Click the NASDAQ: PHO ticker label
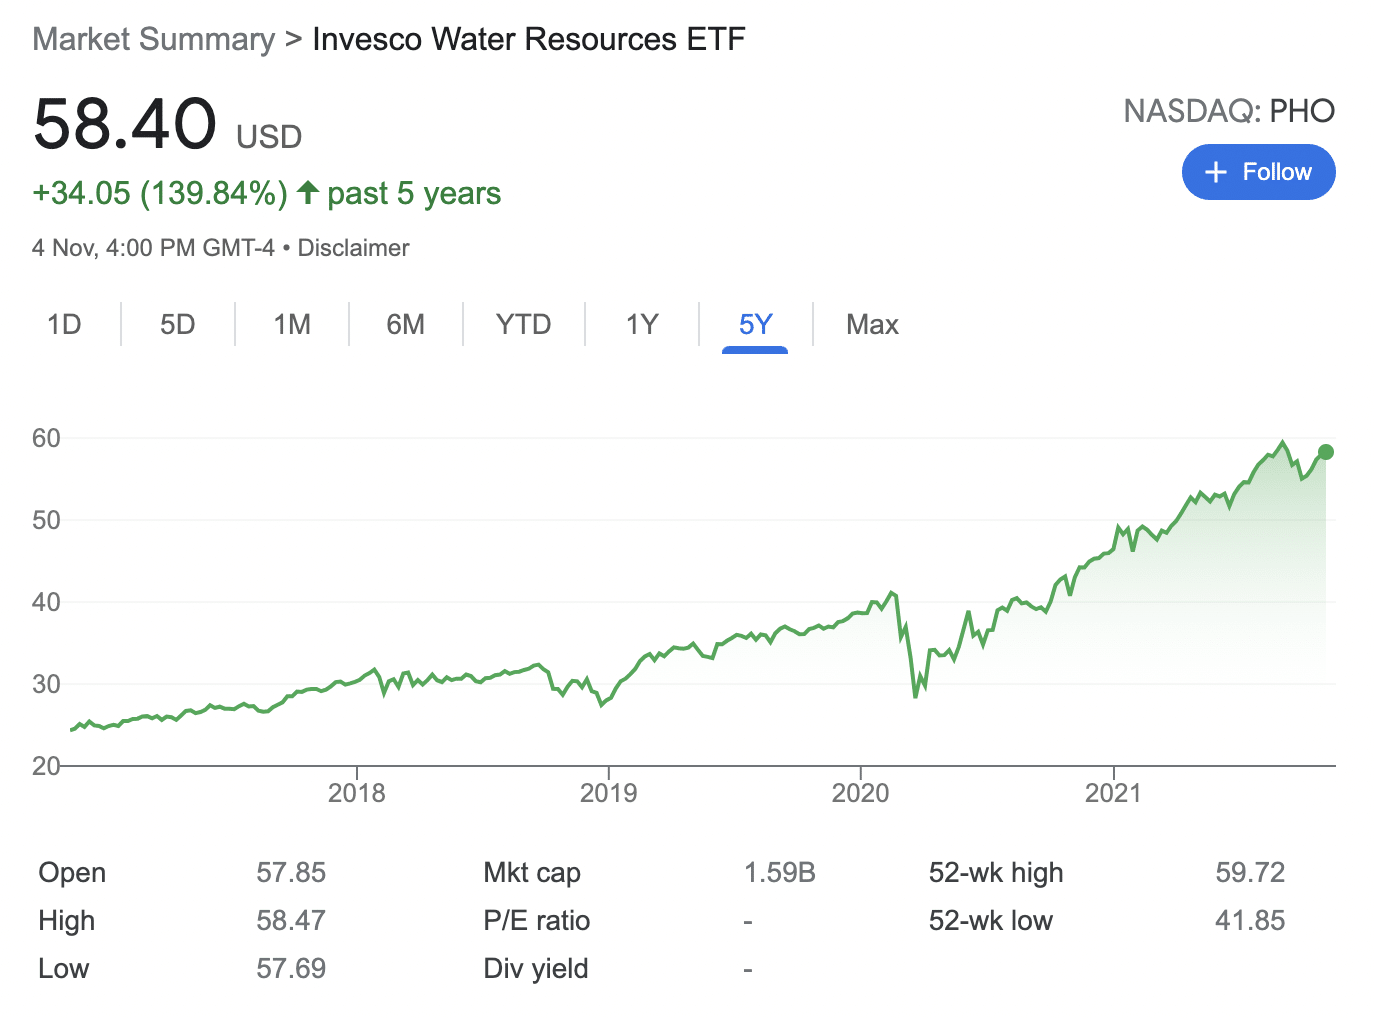This screenshot has height=1018, width=1374. click(1229, 111)
